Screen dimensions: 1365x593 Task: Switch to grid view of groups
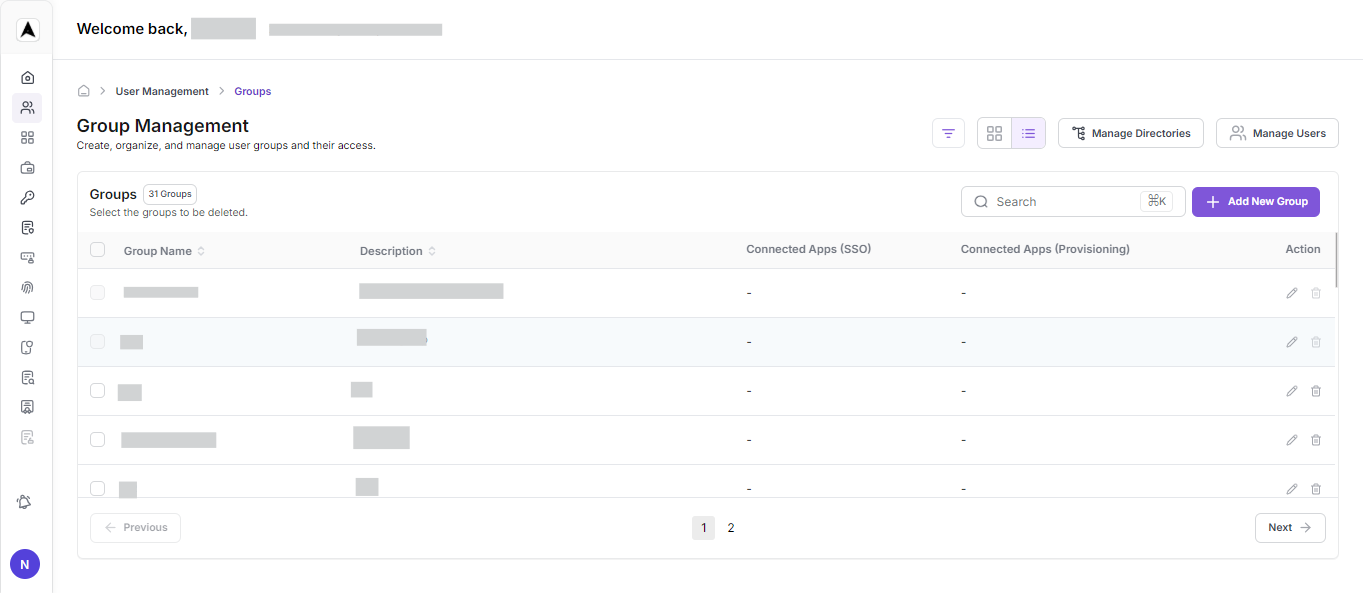click(x=994, y=132)
